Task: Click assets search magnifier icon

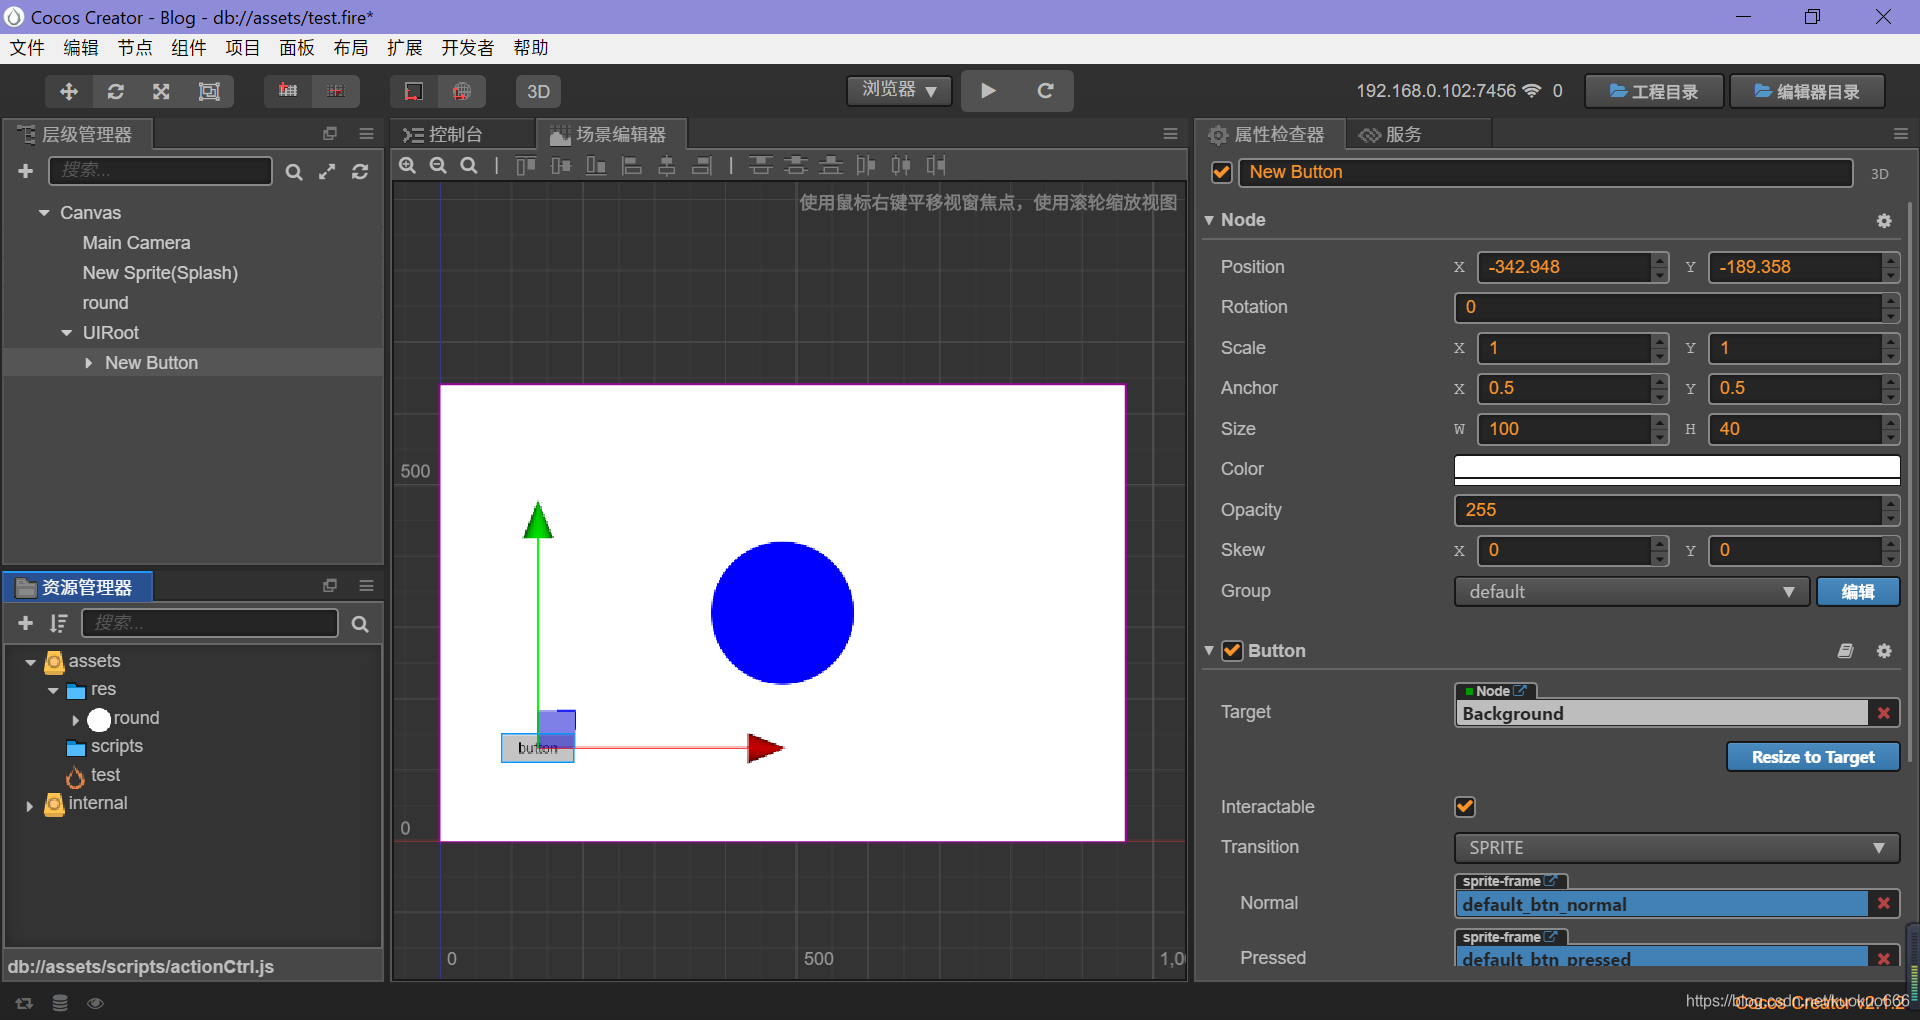Action: [360, 624]
